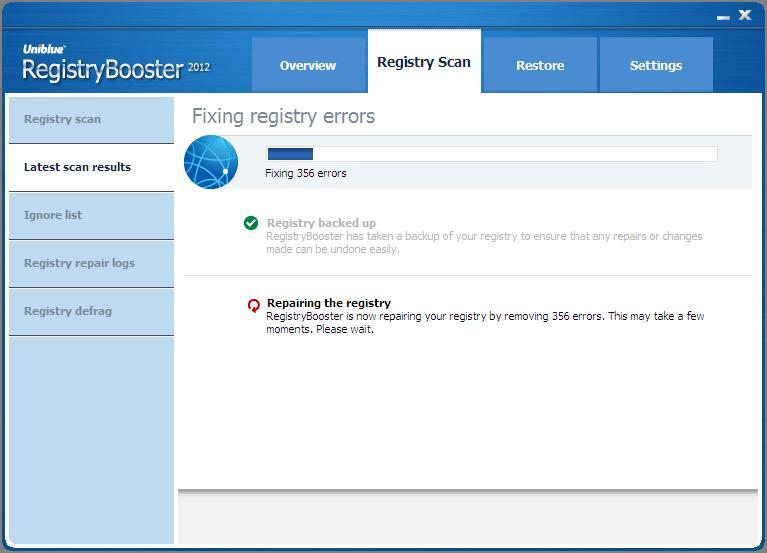Click the 'Fixing registry errors' heading
This screenshot has width=767, height=553.
pos(283,116)
